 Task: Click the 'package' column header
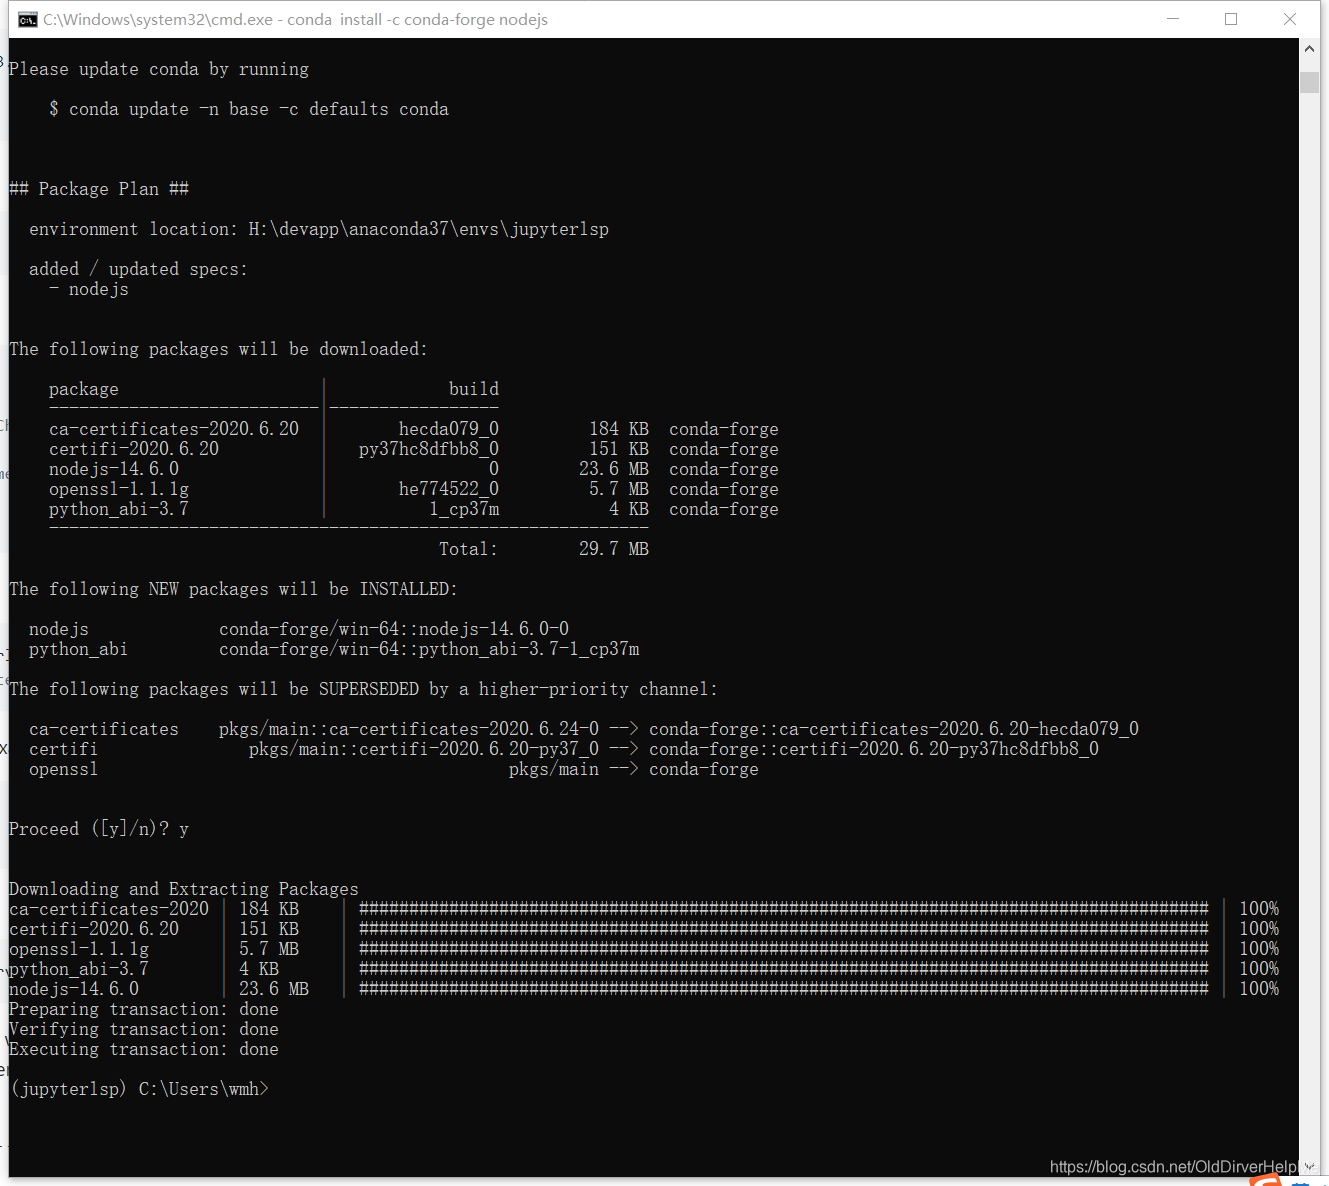(84, 389)
